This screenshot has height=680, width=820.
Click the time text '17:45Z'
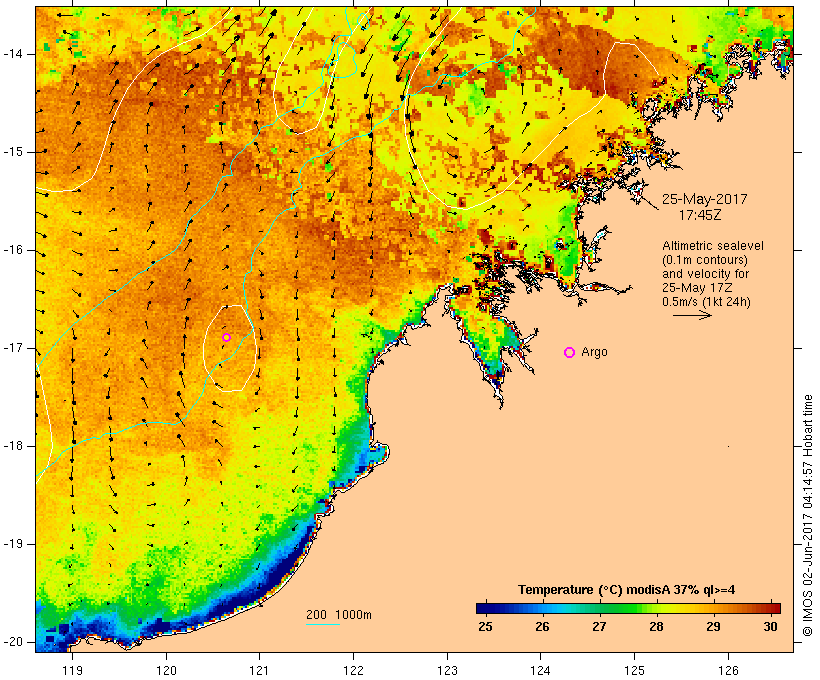(x=700, y=215)
